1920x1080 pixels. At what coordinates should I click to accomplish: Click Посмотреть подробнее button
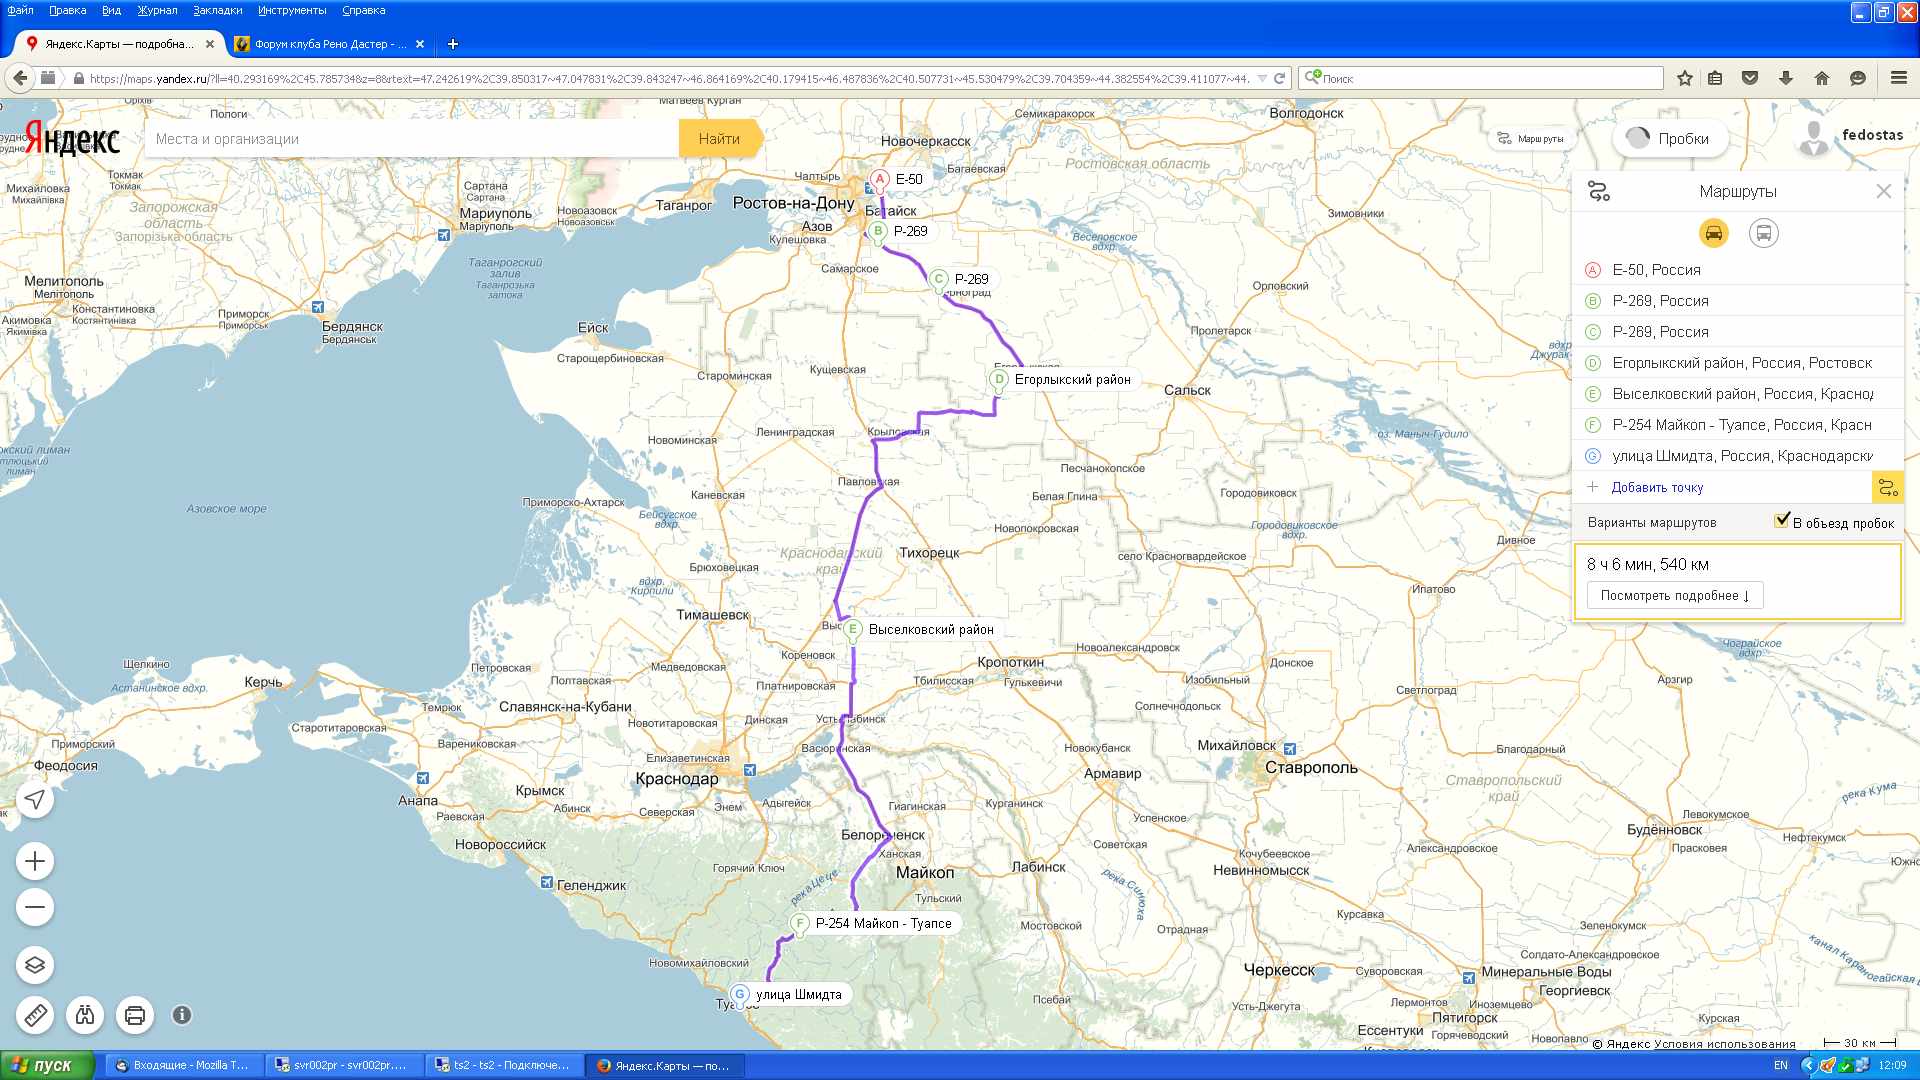(x=1675, y=595)
